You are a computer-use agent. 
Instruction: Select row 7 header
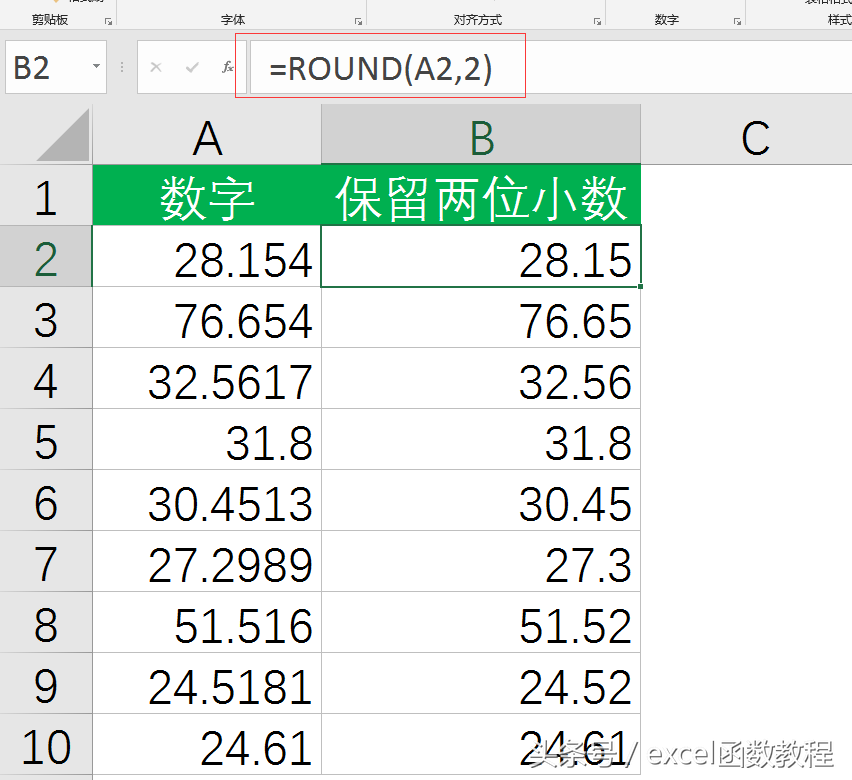coord(46,561)
